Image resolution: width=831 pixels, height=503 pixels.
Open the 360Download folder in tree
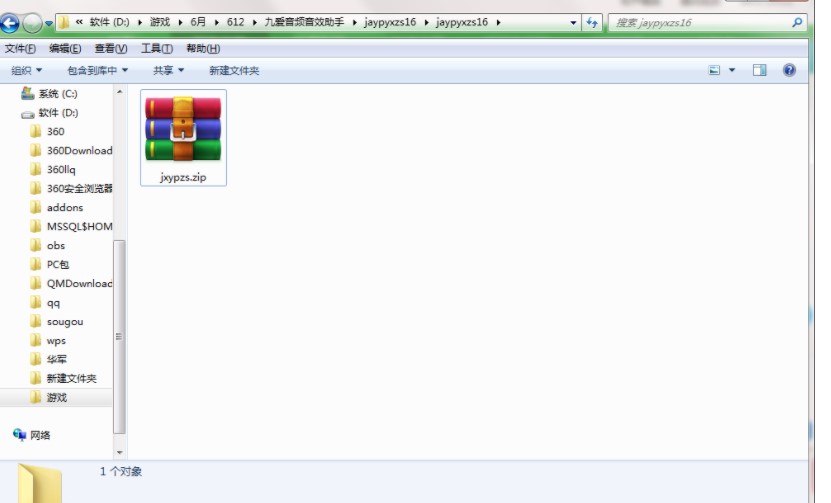[71, 151]
